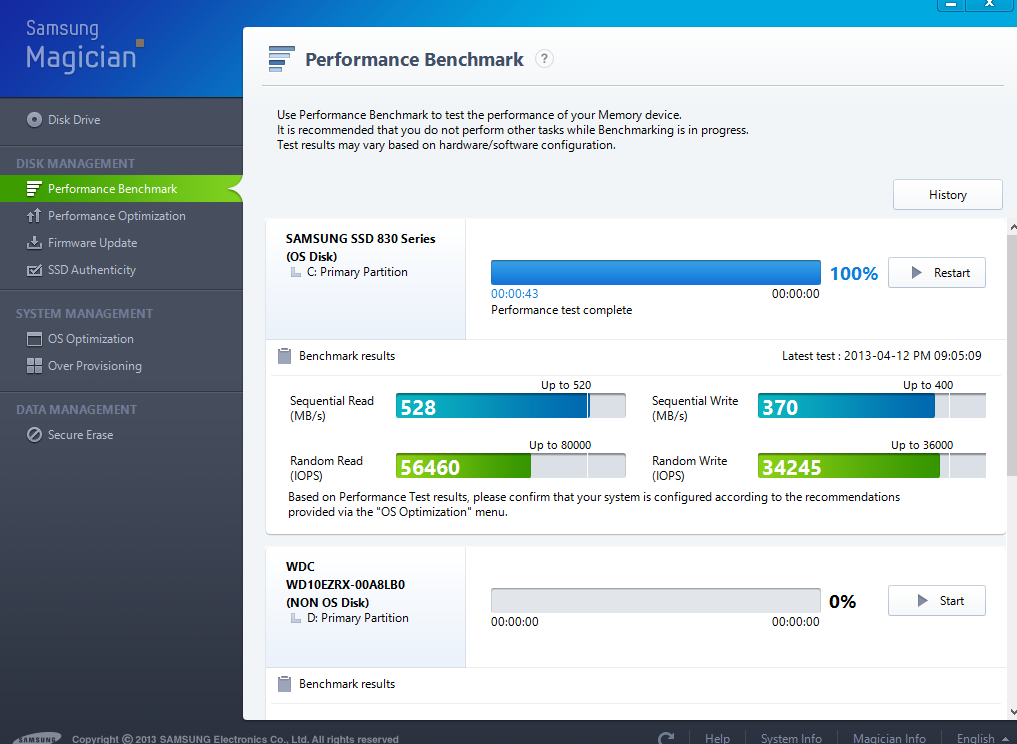Click the Random Write IOPS result bar

(x=872, y=466)
